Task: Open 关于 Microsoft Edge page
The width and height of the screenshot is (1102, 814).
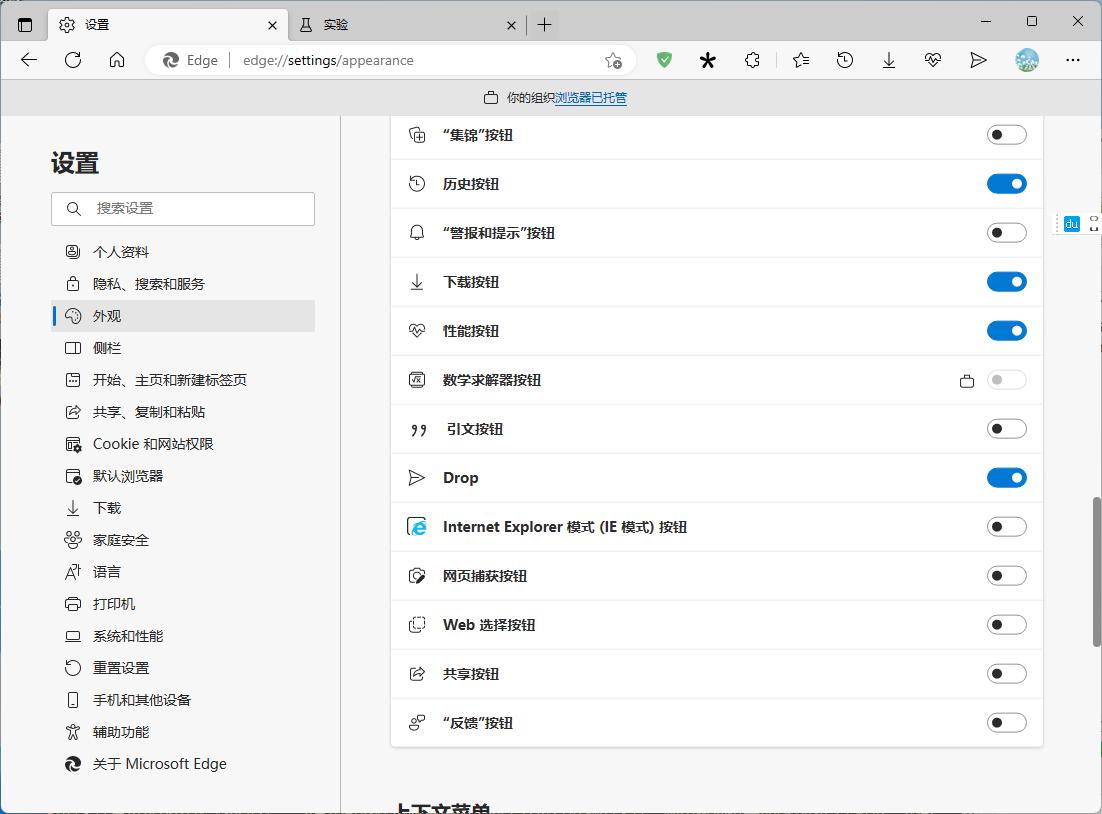Action: point(183,763)
